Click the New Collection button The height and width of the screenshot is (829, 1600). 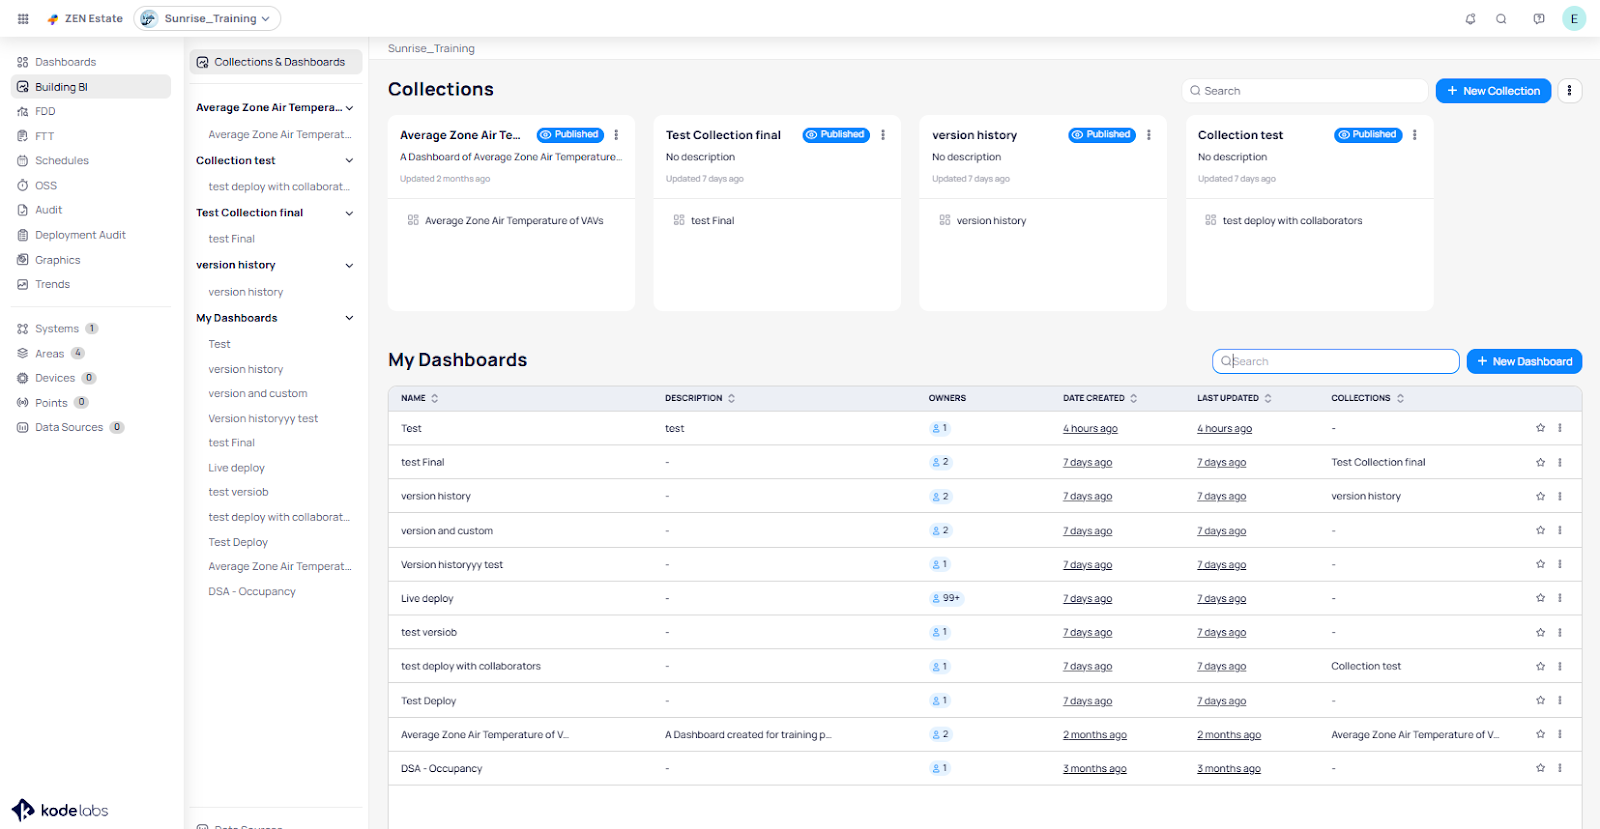pos(1493,91)
